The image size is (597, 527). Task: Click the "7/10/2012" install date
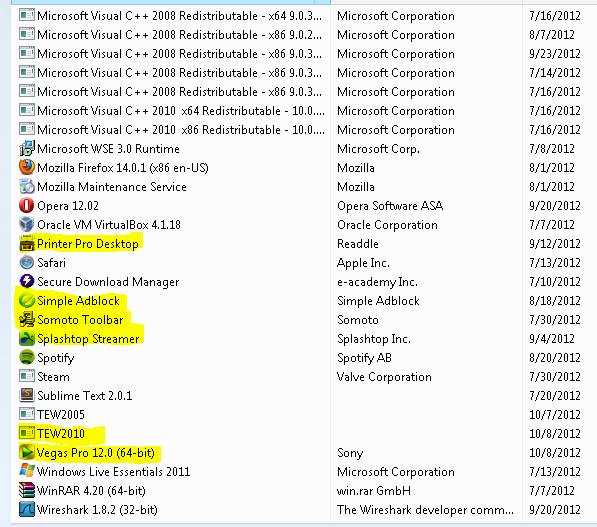click(x=555, y=282)
